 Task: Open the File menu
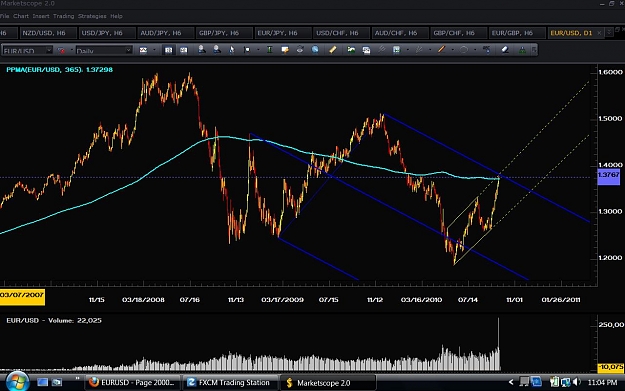[x=4, y=16]
